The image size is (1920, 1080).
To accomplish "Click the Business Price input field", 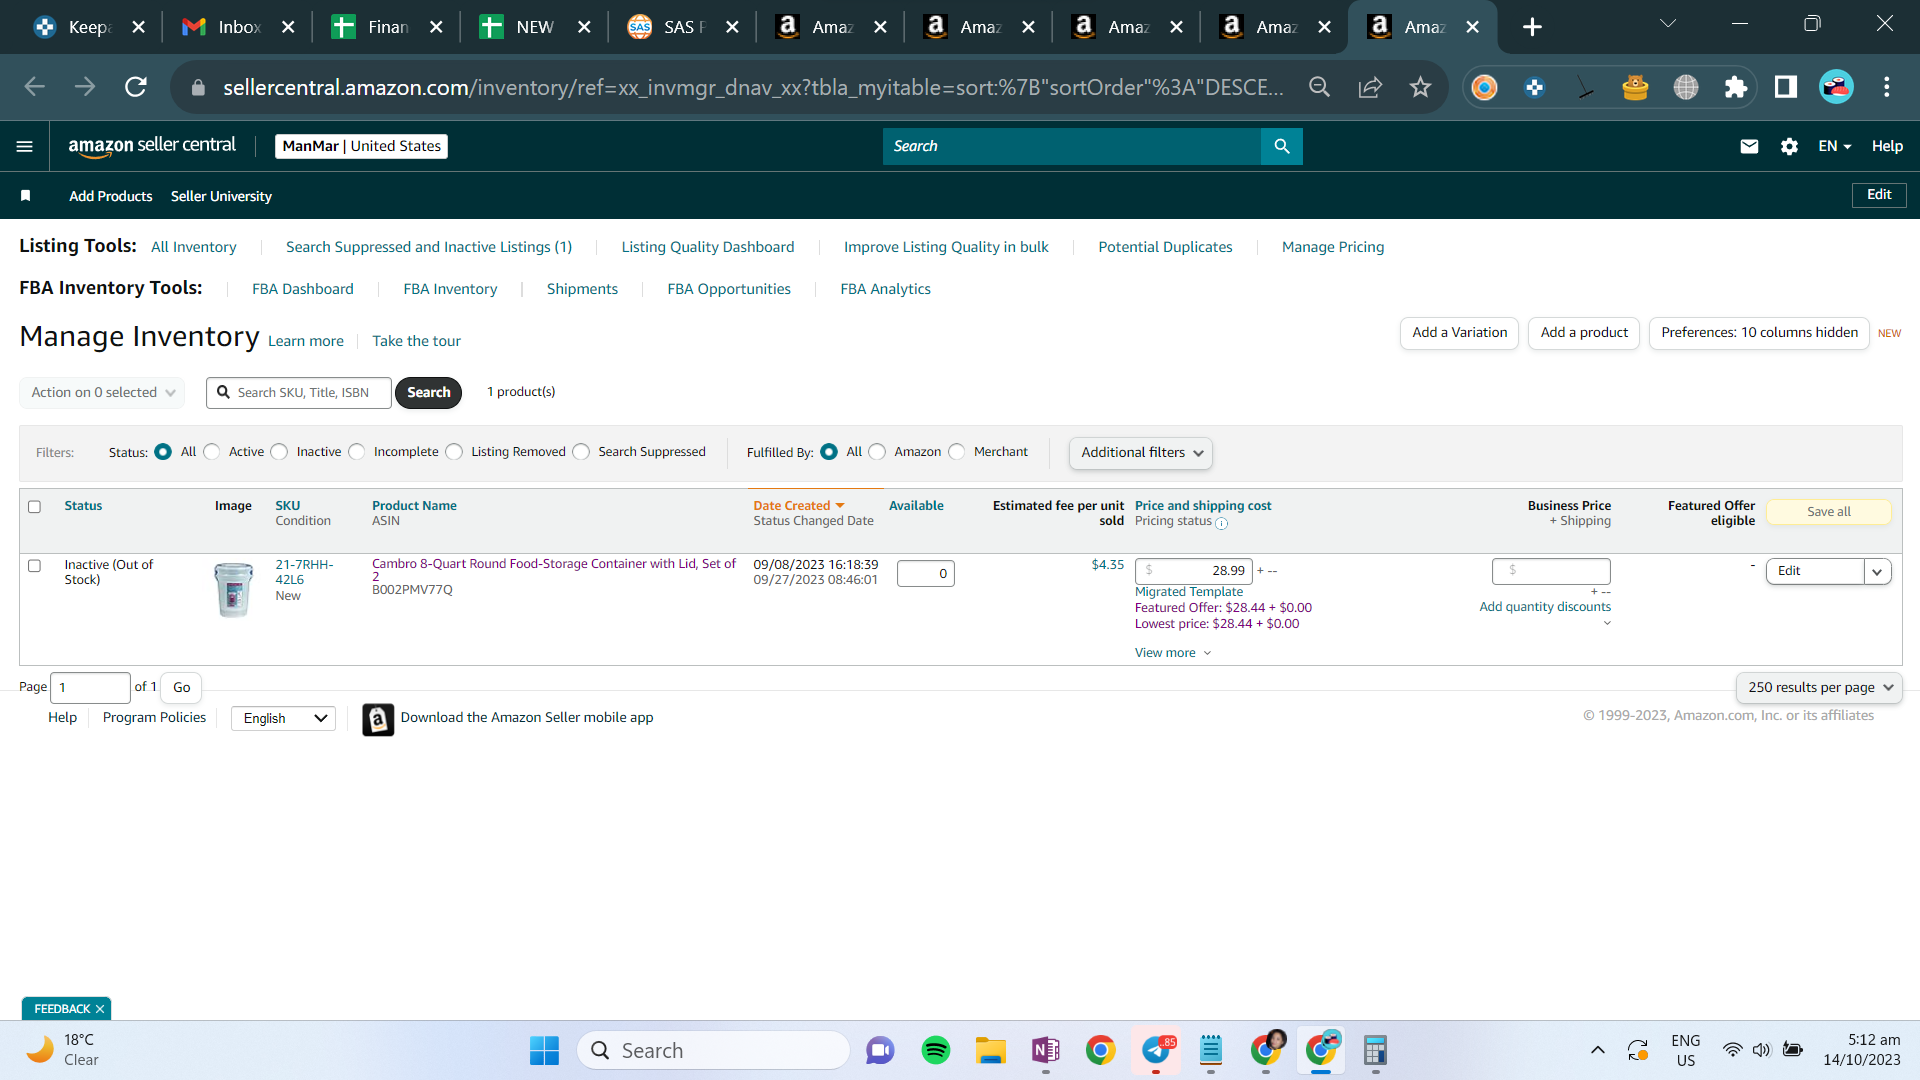I will 1551,571.
